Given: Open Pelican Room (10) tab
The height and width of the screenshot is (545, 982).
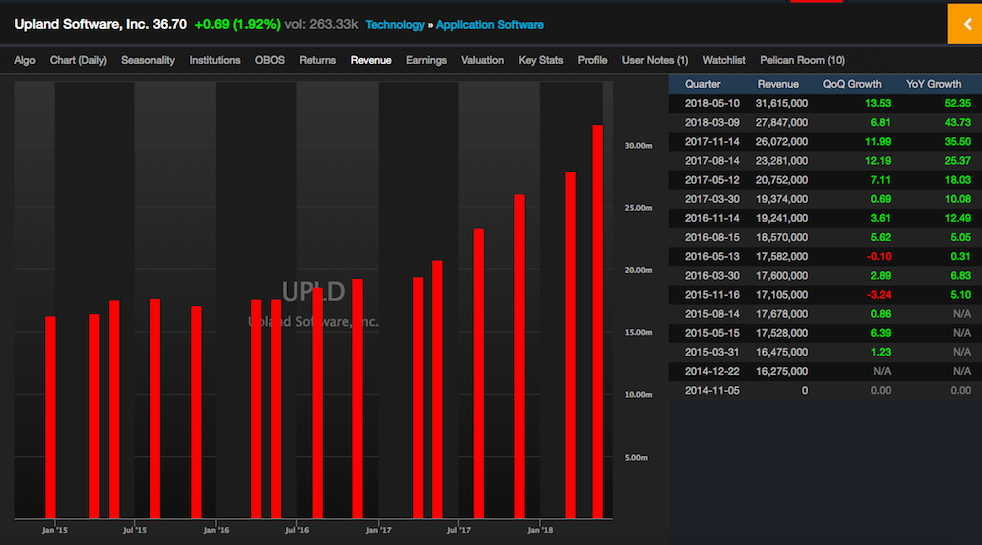Looking at the screenshot, I should click(802, 60).
